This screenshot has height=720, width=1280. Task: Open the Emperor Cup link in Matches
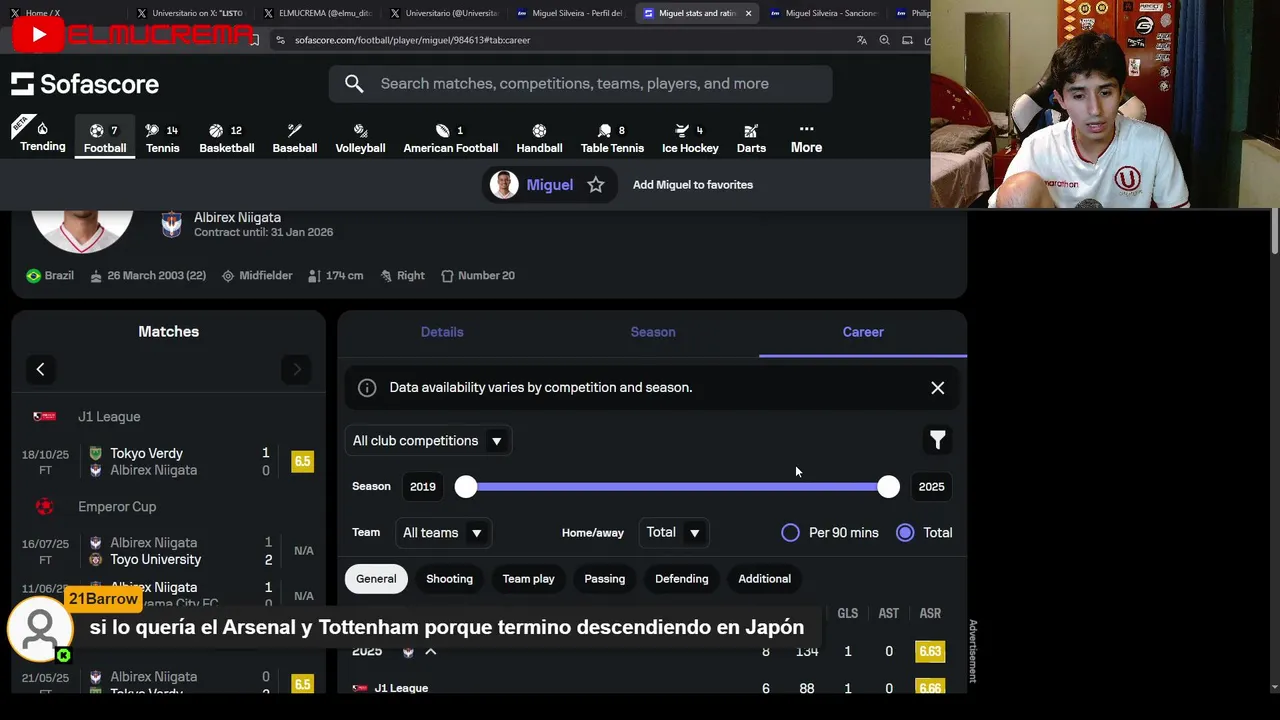click(x=117, y=507)
